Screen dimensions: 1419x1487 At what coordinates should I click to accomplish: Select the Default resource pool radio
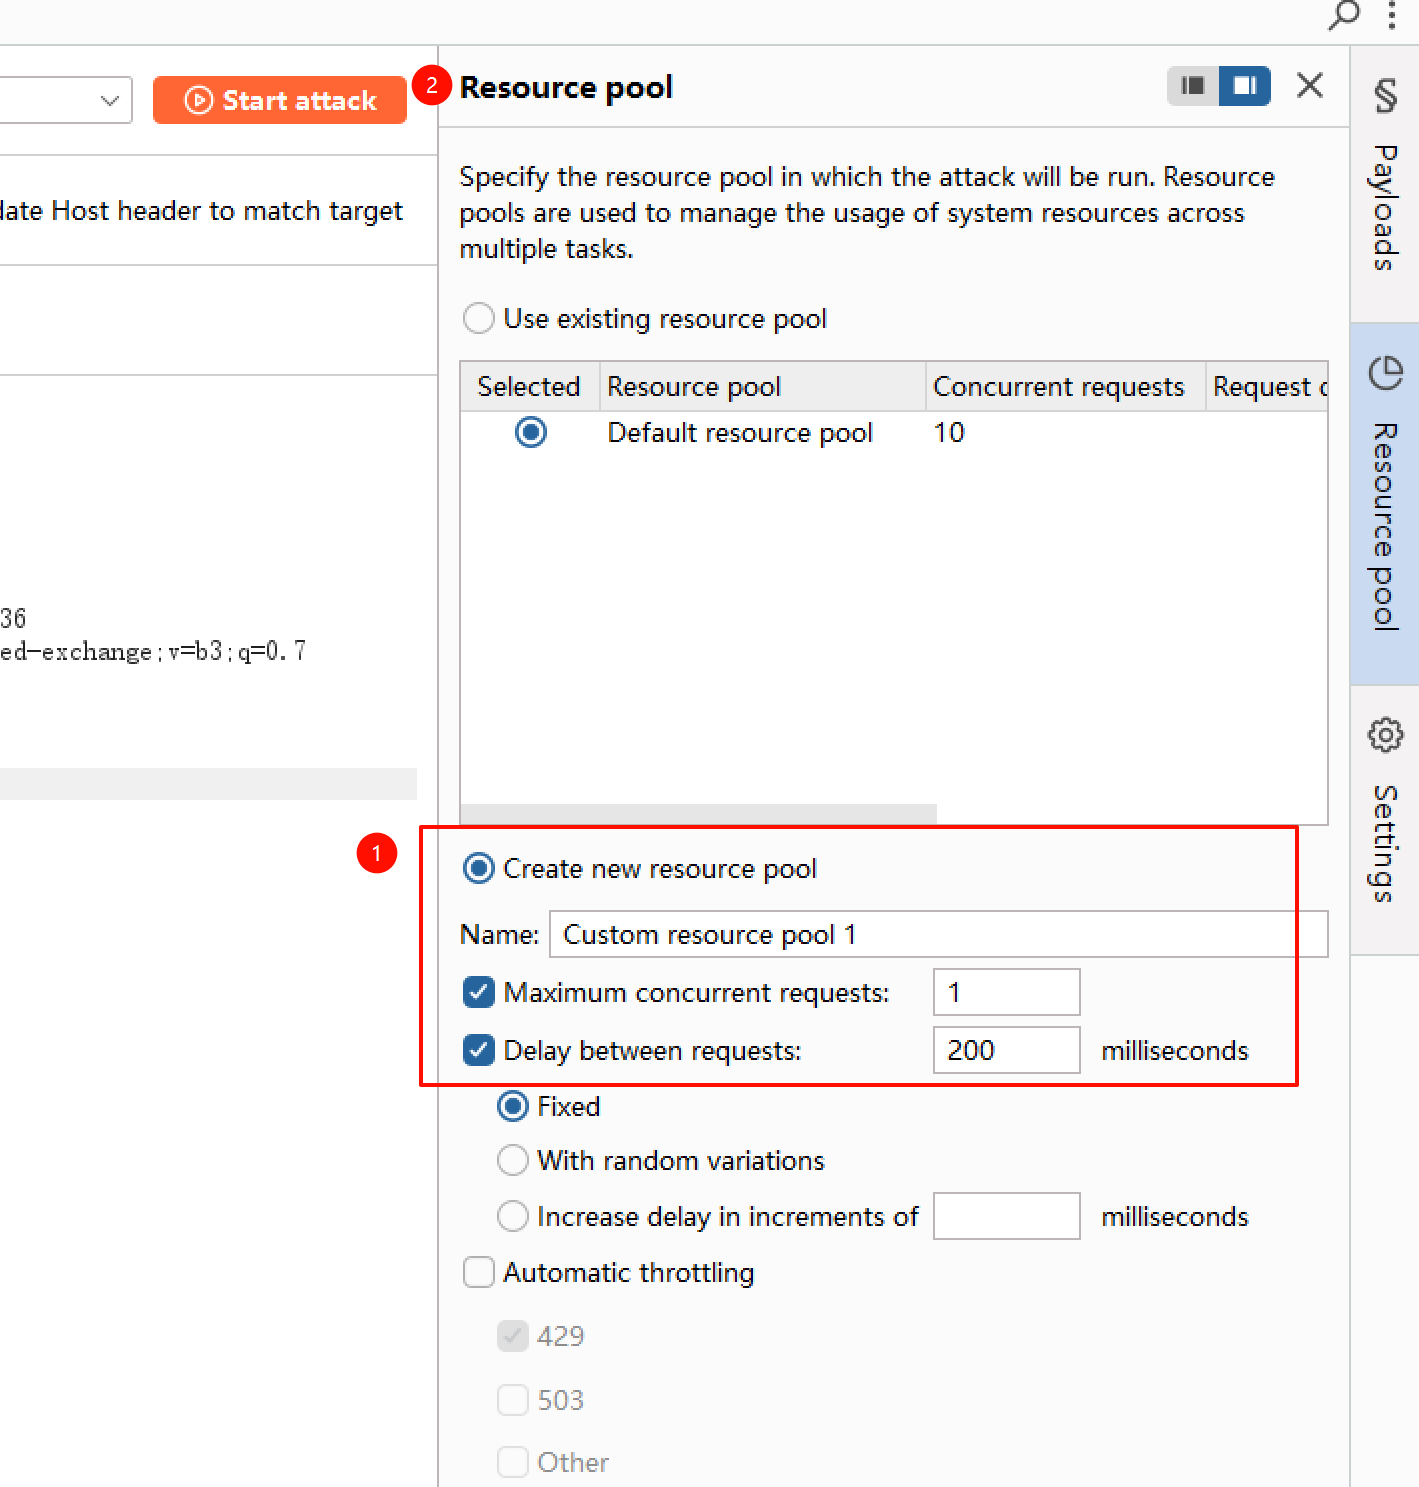[531, 433]
